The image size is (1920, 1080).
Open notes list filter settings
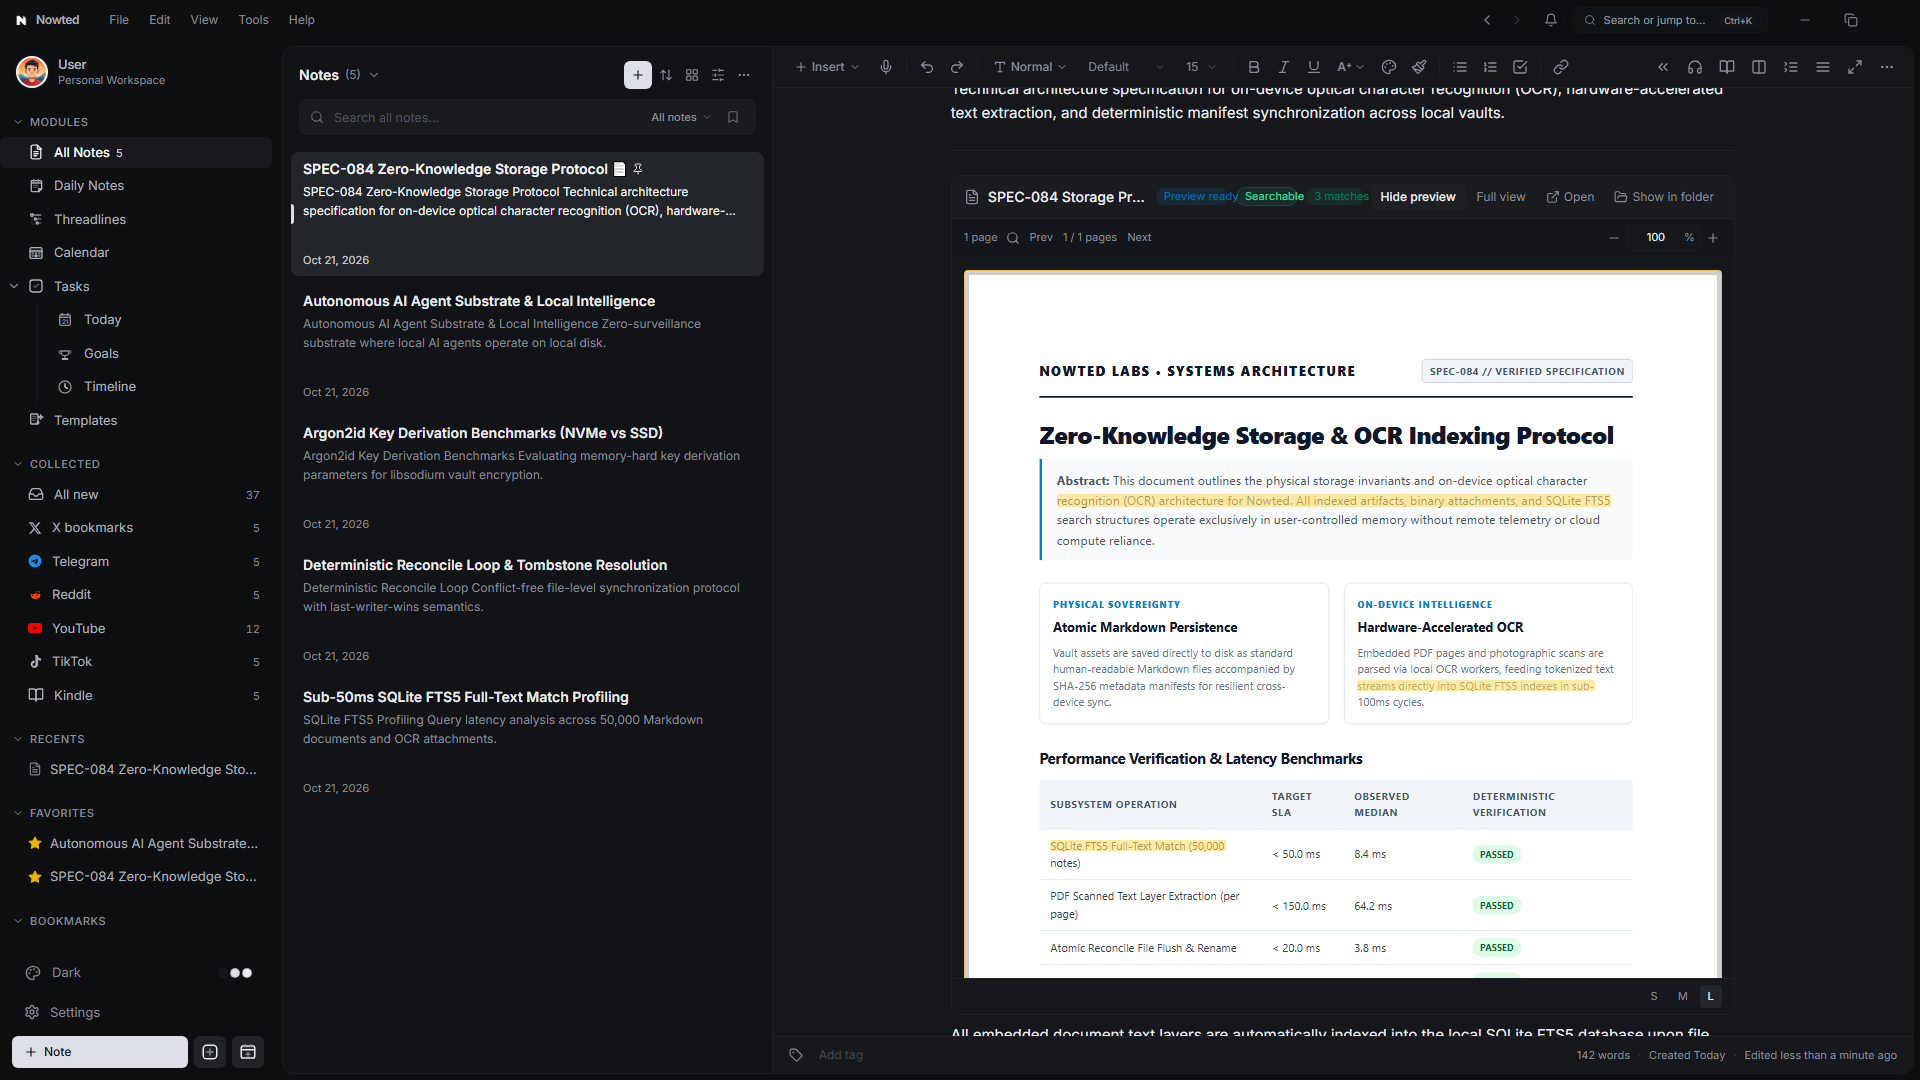pyautogui.click(x=718, y=75)
